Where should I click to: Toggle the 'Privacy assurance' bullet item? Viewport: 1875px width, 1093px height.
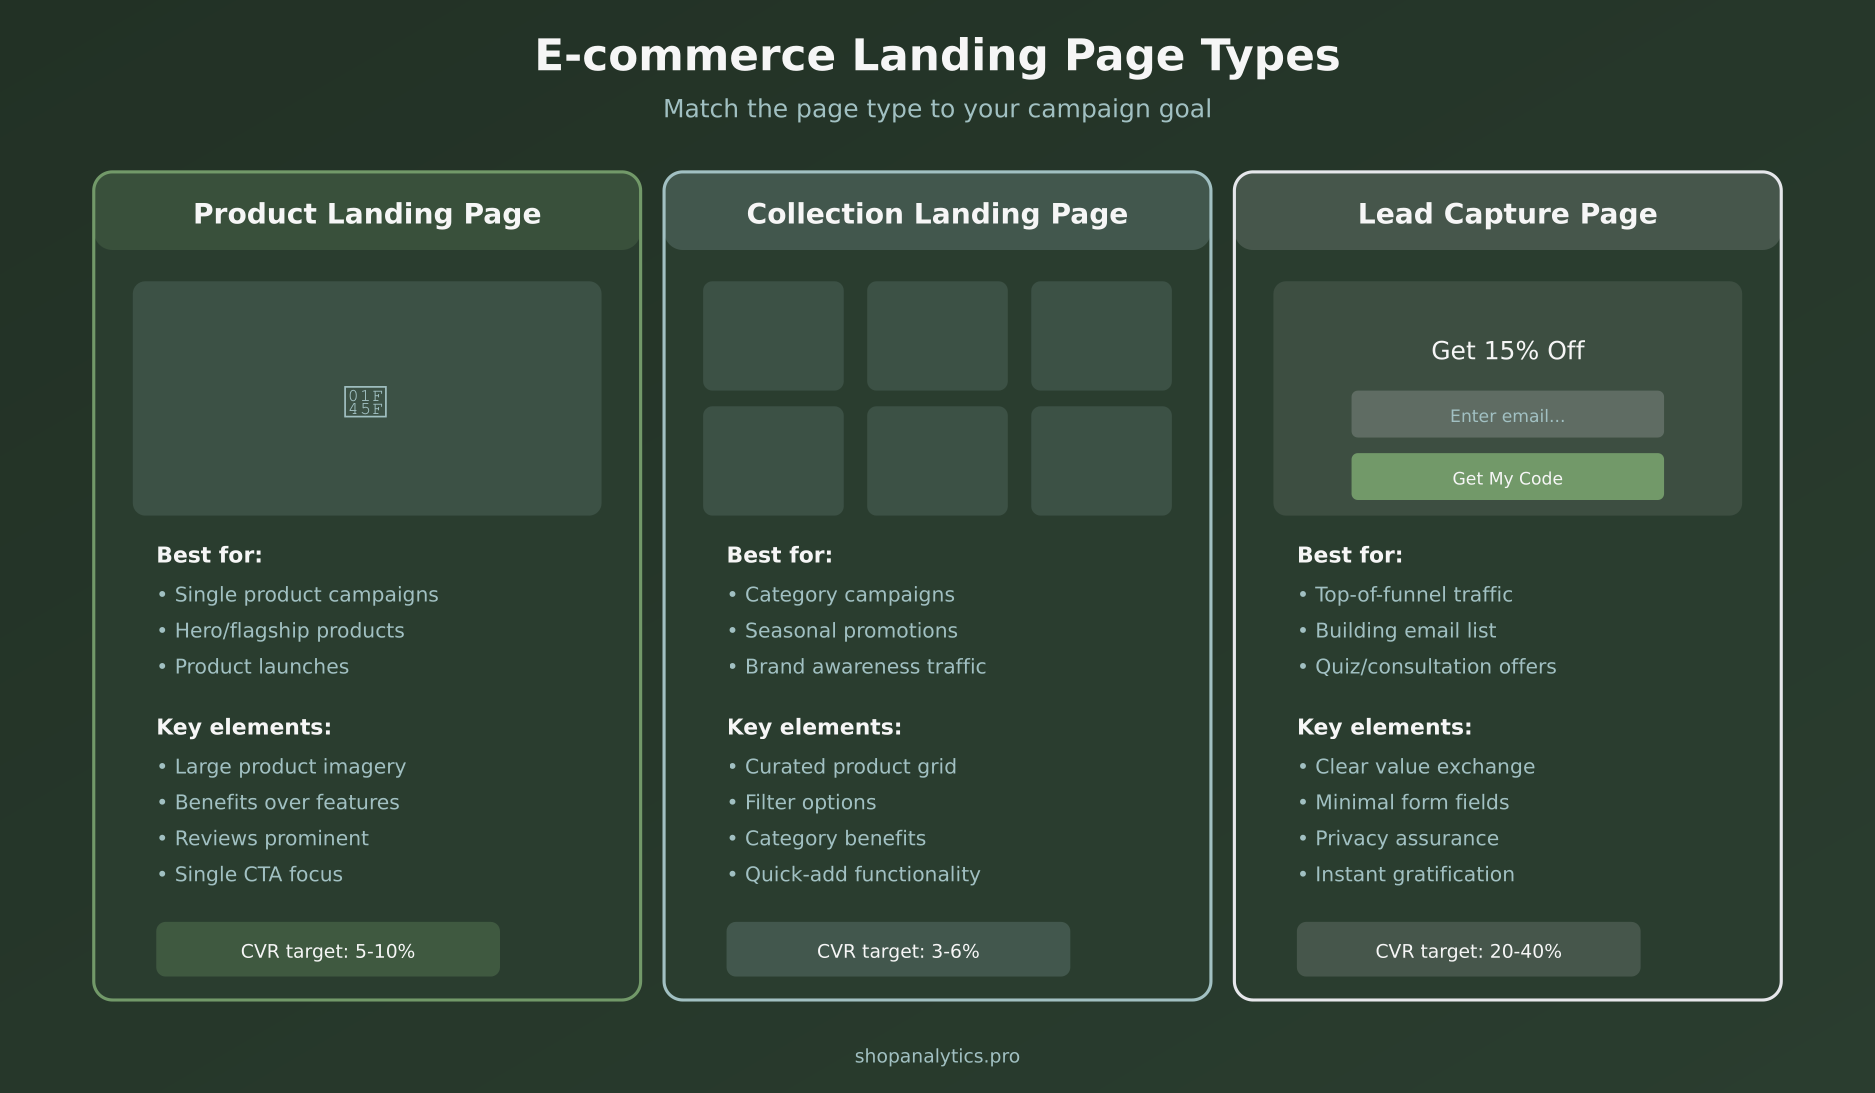pos(1407,838)
